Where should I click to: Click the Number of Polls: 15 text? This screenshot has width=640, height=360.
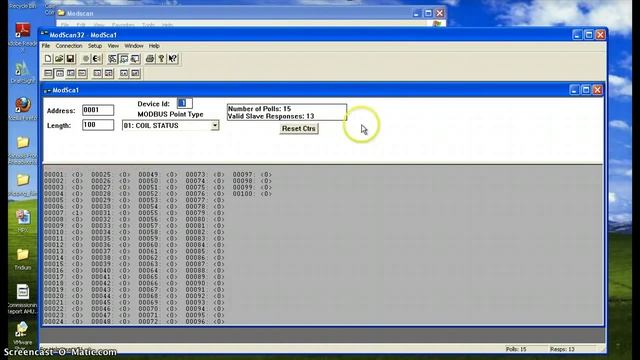click(260, 109)
